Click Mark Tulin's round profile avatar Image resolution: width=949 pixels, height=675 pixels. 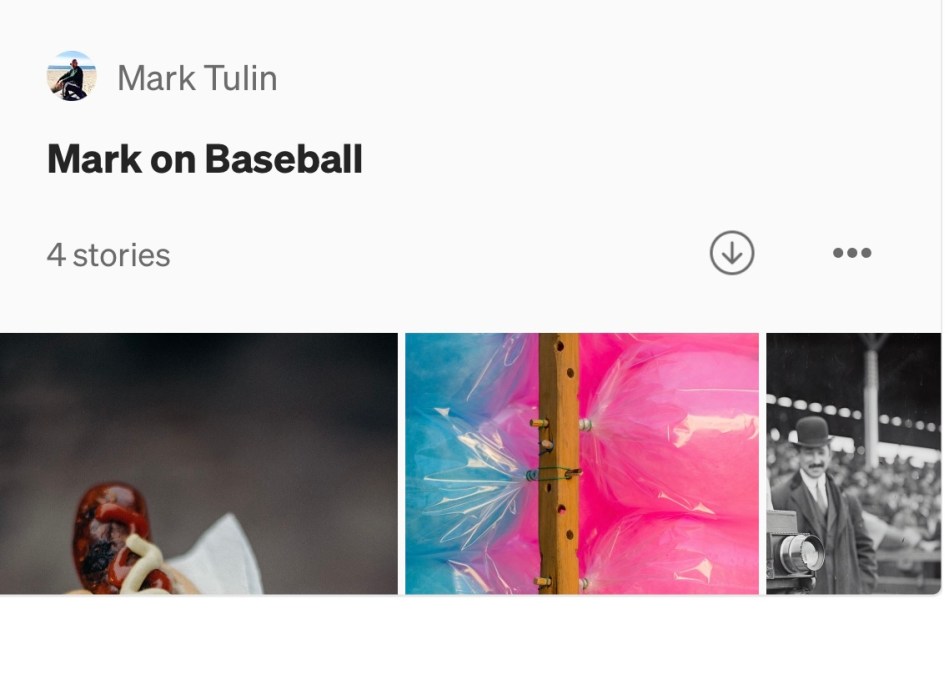[71, 76]
